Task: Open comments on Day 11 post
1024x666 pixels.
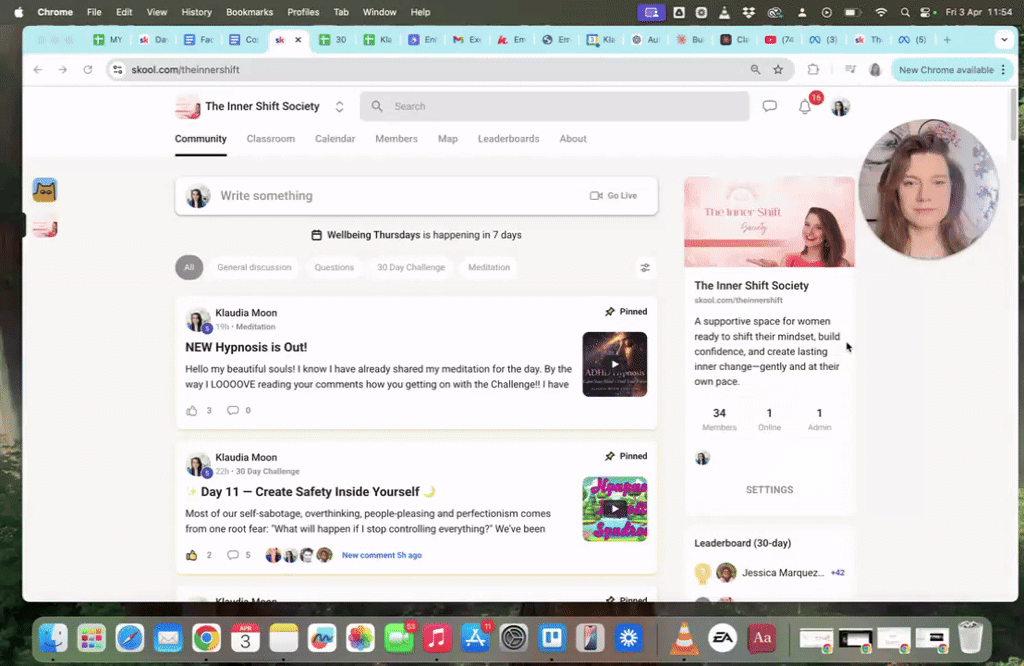Action: [232, 556]
